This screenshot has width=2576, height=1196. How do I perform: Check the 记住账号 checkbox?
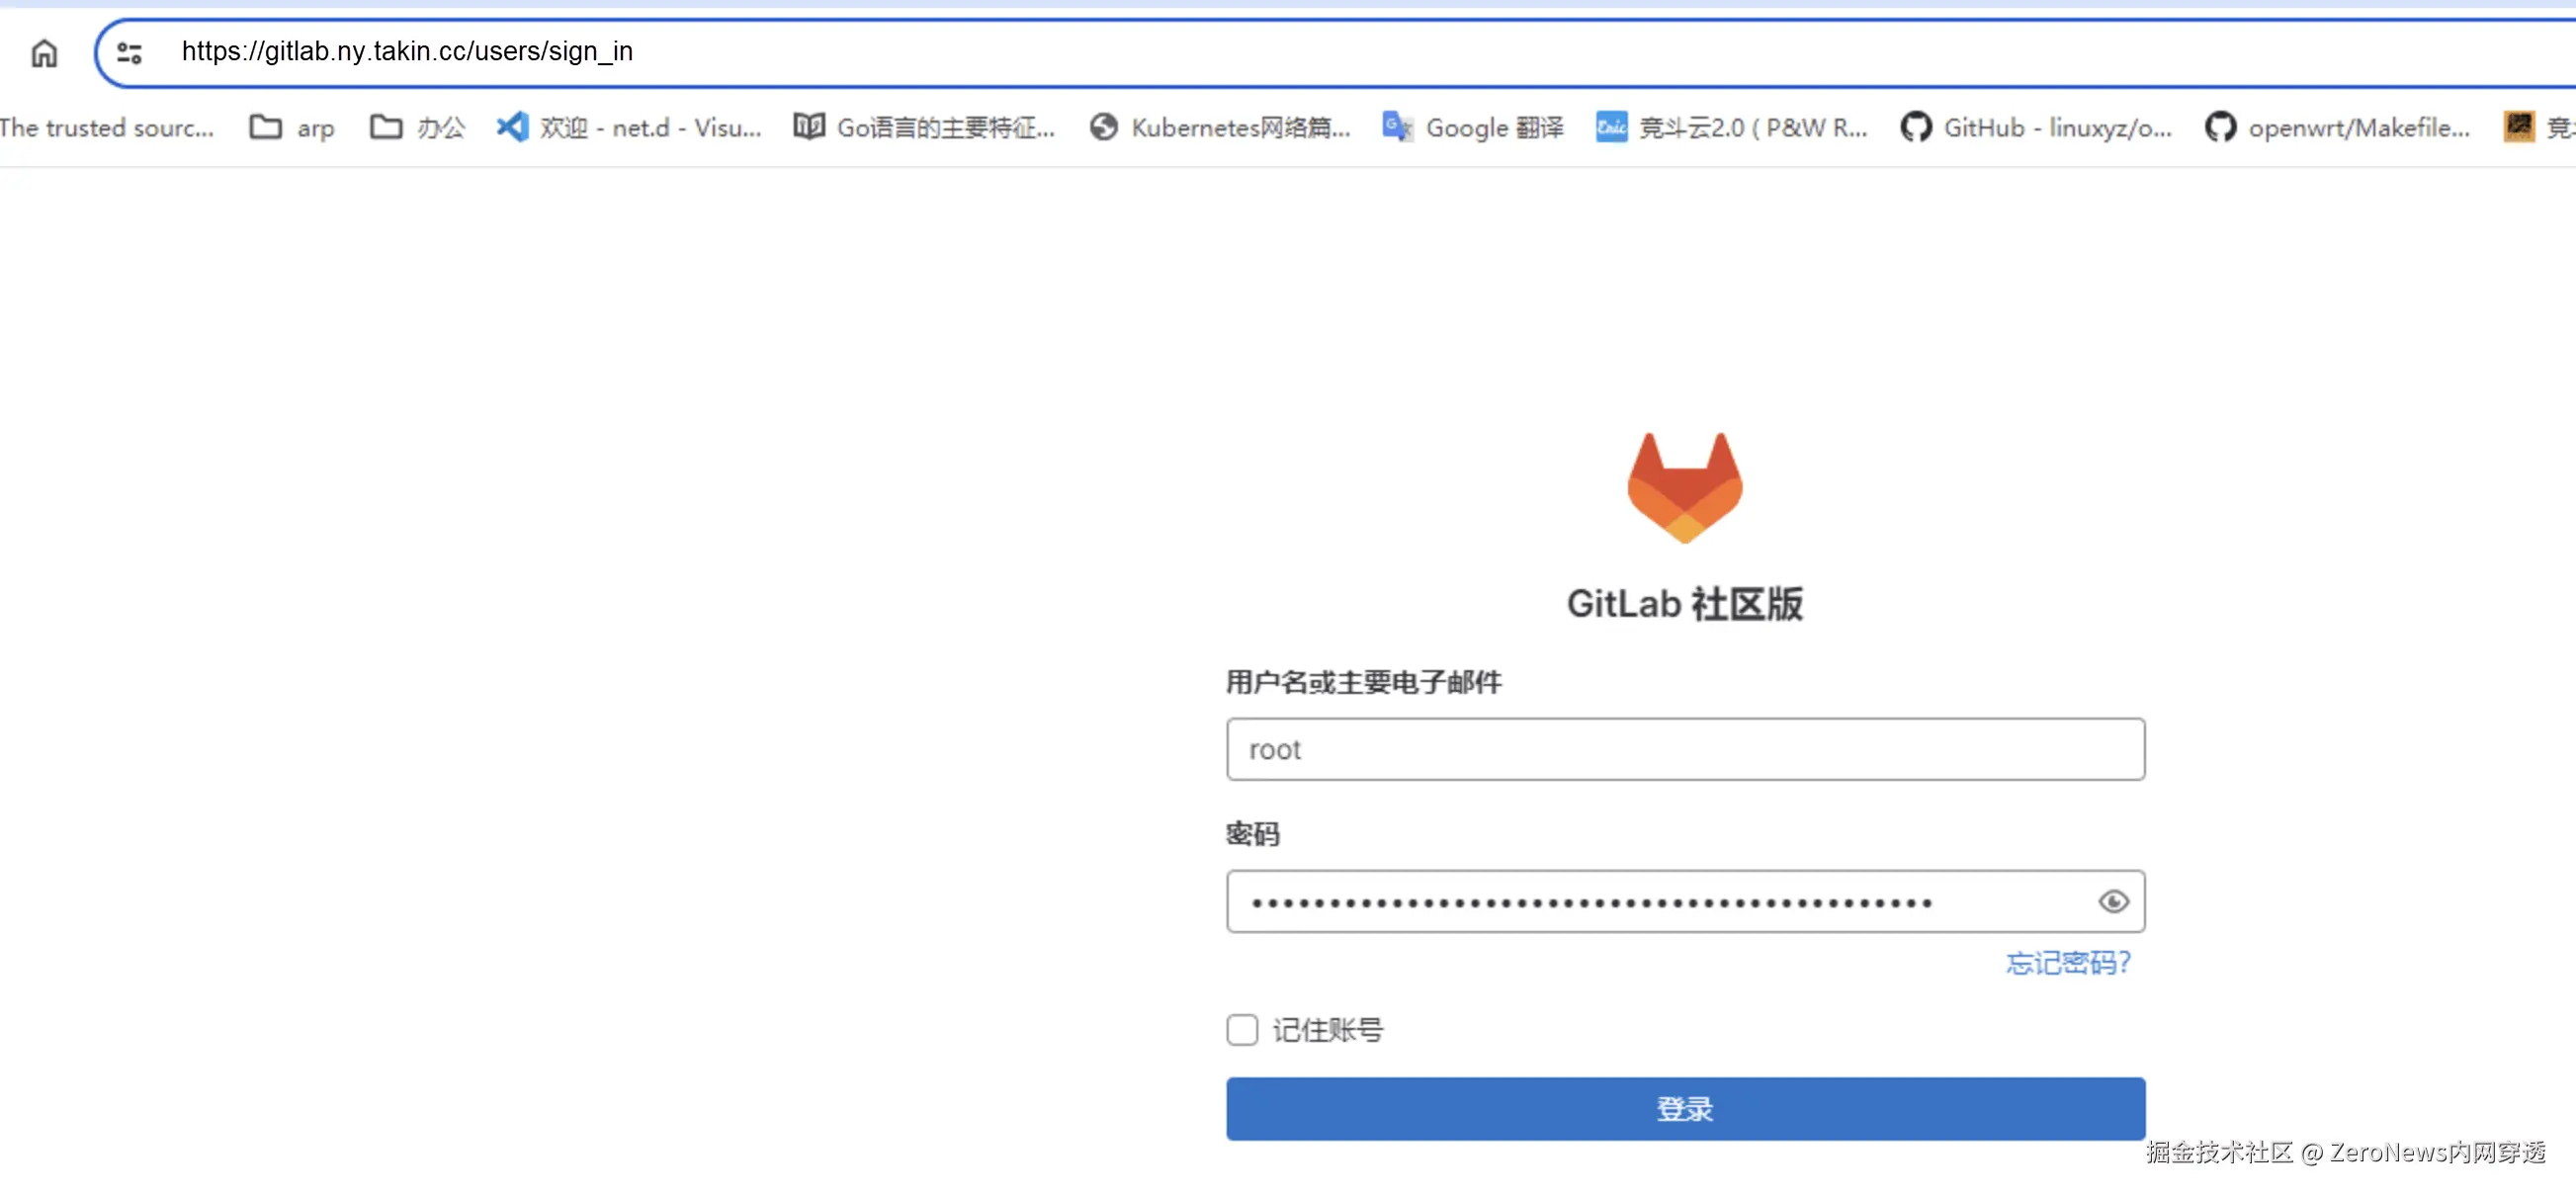pos(1241,1029)
